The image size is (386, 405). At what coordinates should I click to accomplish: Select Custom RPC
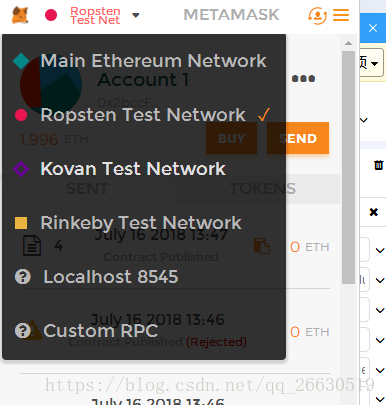[x=144, y=331]
